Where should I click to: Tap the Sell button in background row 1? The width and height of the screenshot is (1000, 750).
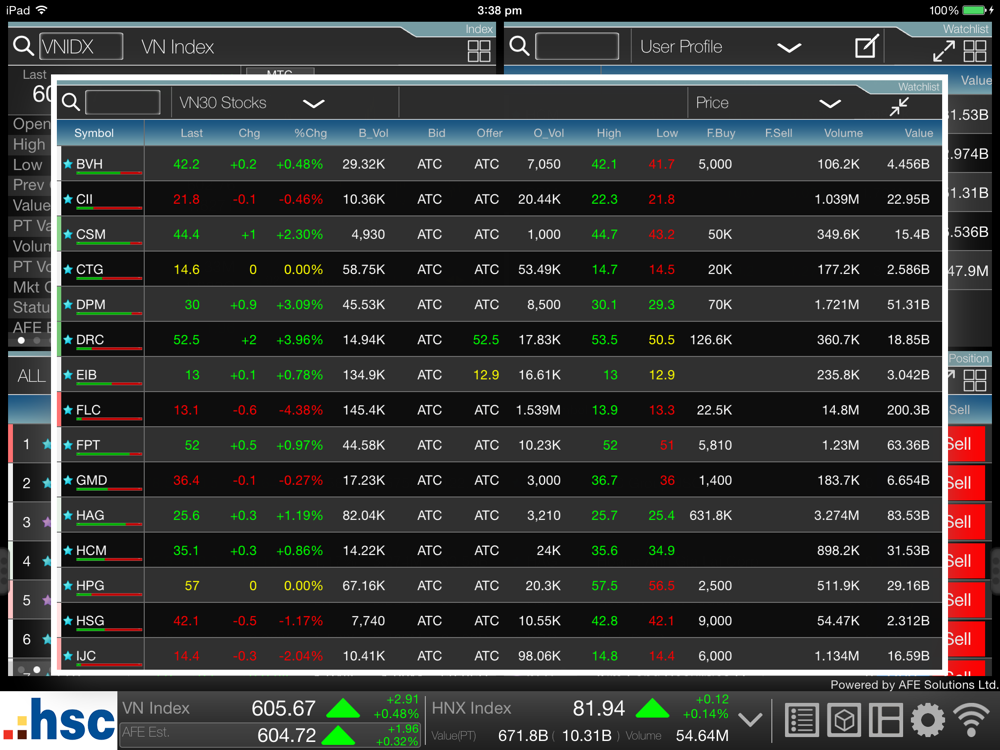(964, 444)
